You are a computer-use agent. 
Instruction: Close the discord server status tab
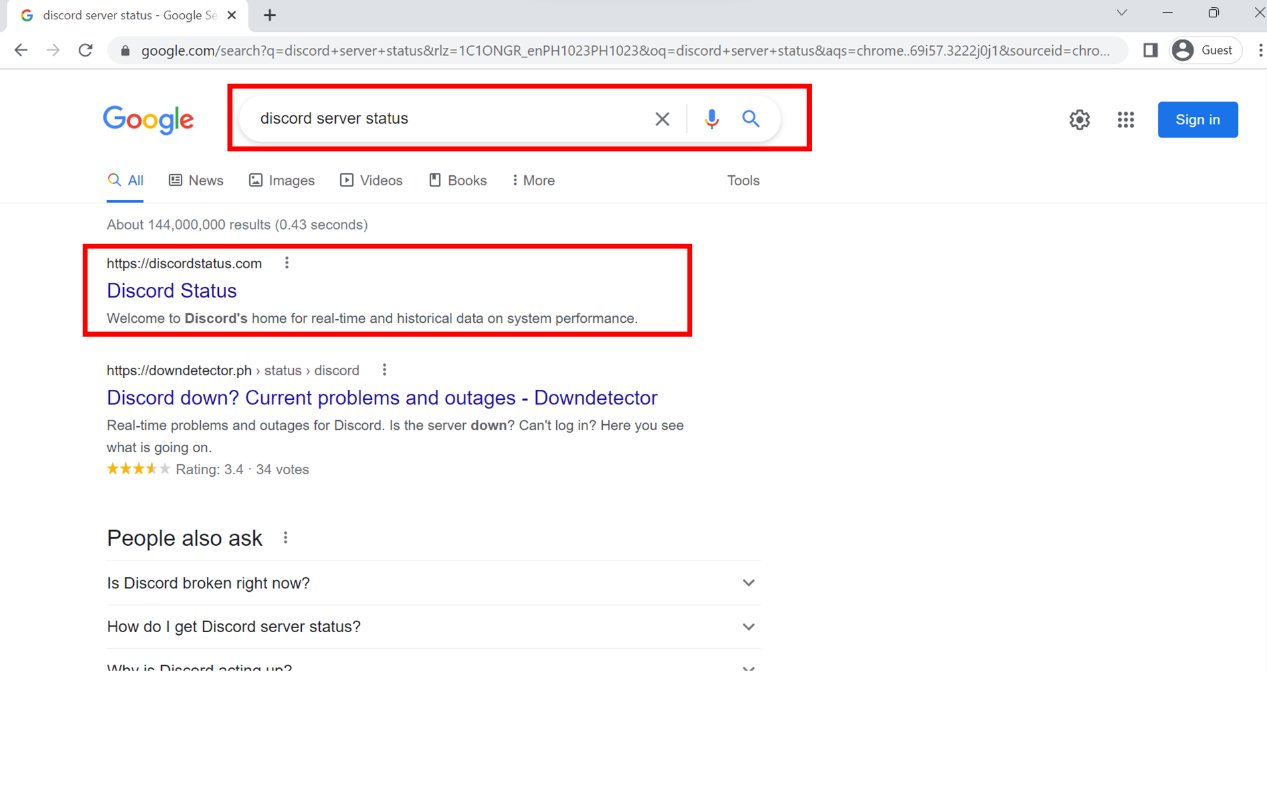(x=232, y=15)
